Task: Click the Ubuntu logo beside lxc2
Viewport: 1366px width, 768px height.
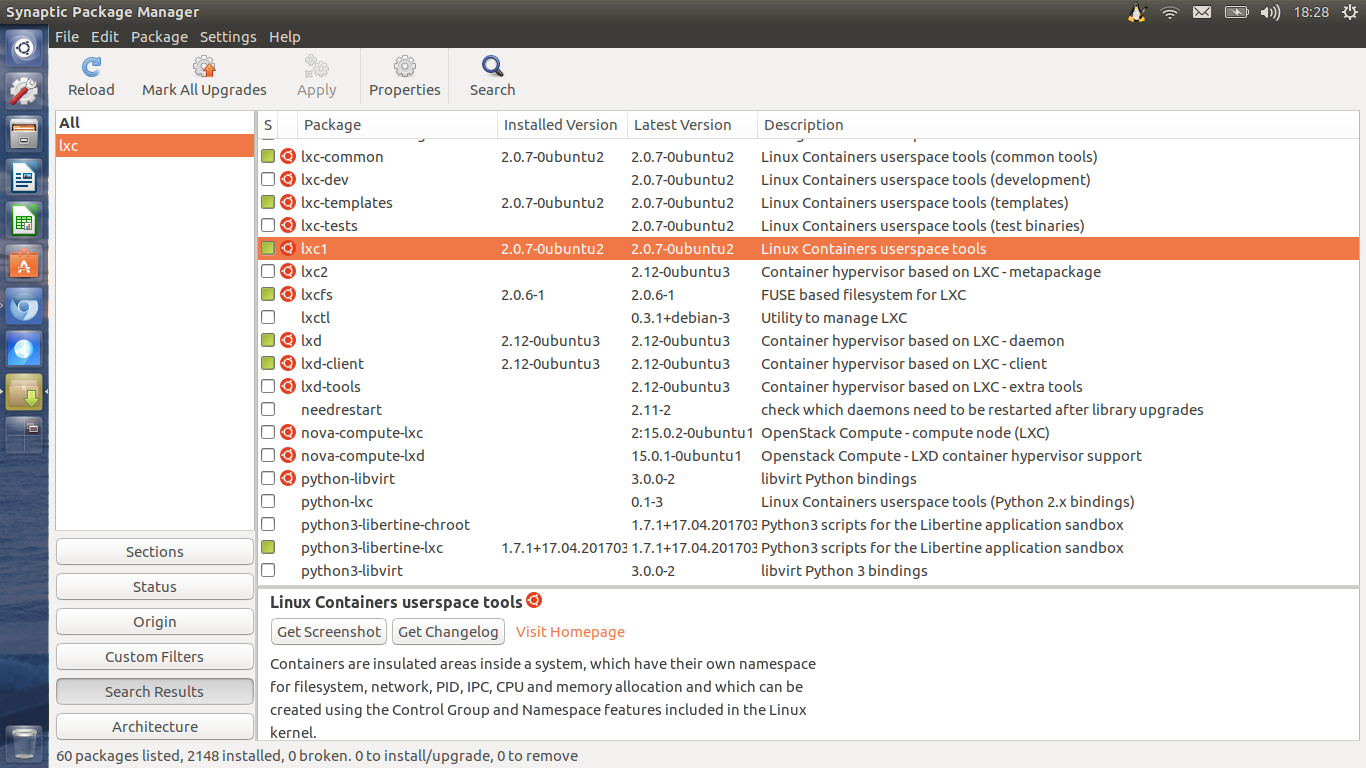Action: pos(288,271)
